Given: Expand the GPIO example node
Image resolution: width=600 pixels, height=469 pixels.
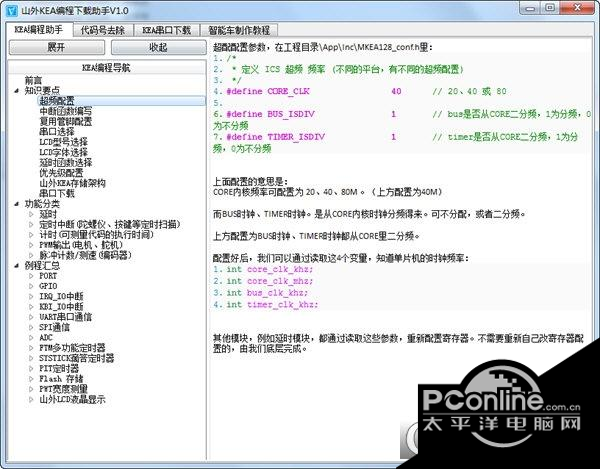Looking at the screenshot, I should 31,286.
